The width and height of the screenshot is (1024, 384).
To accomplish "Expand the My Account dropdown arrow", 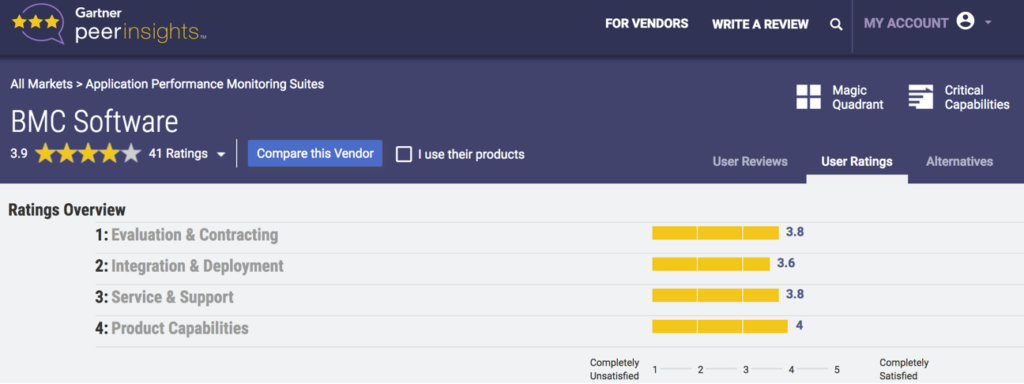I will (x=988, y=23).
